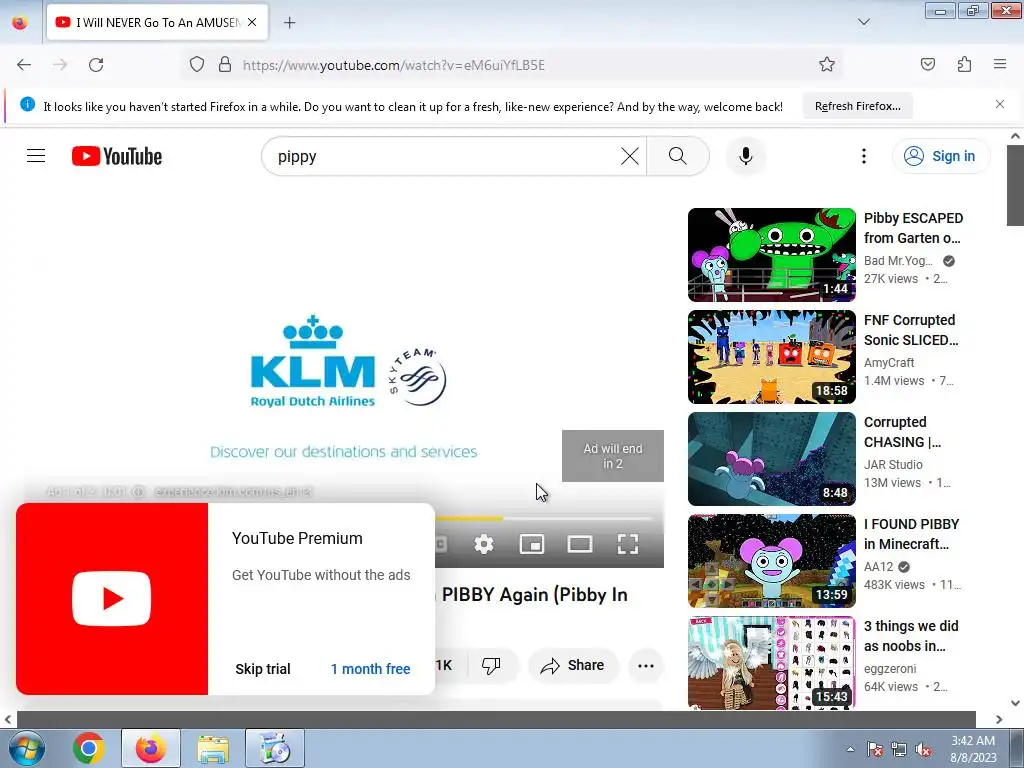Click 1 month free offer
This screenshot has width=1024, height=768.
coord(370,669)
